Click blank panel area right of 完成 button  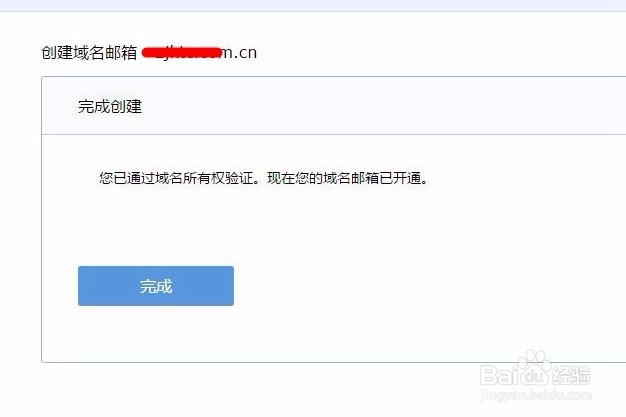coord(427,286)
